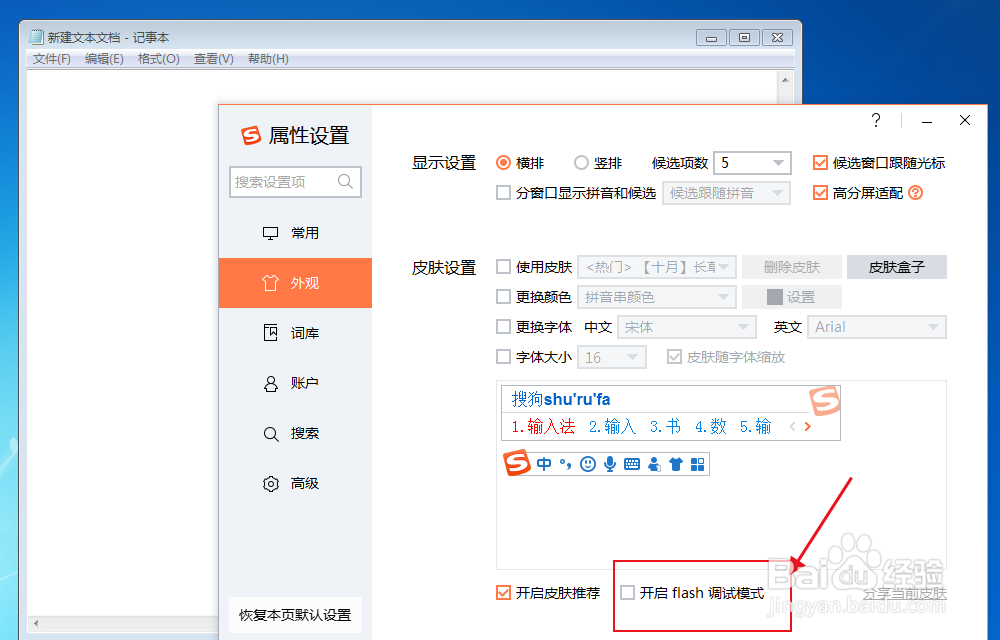Switch to the 词库 settings tab
1000x640 pixels.
click(x=295, y=333)
